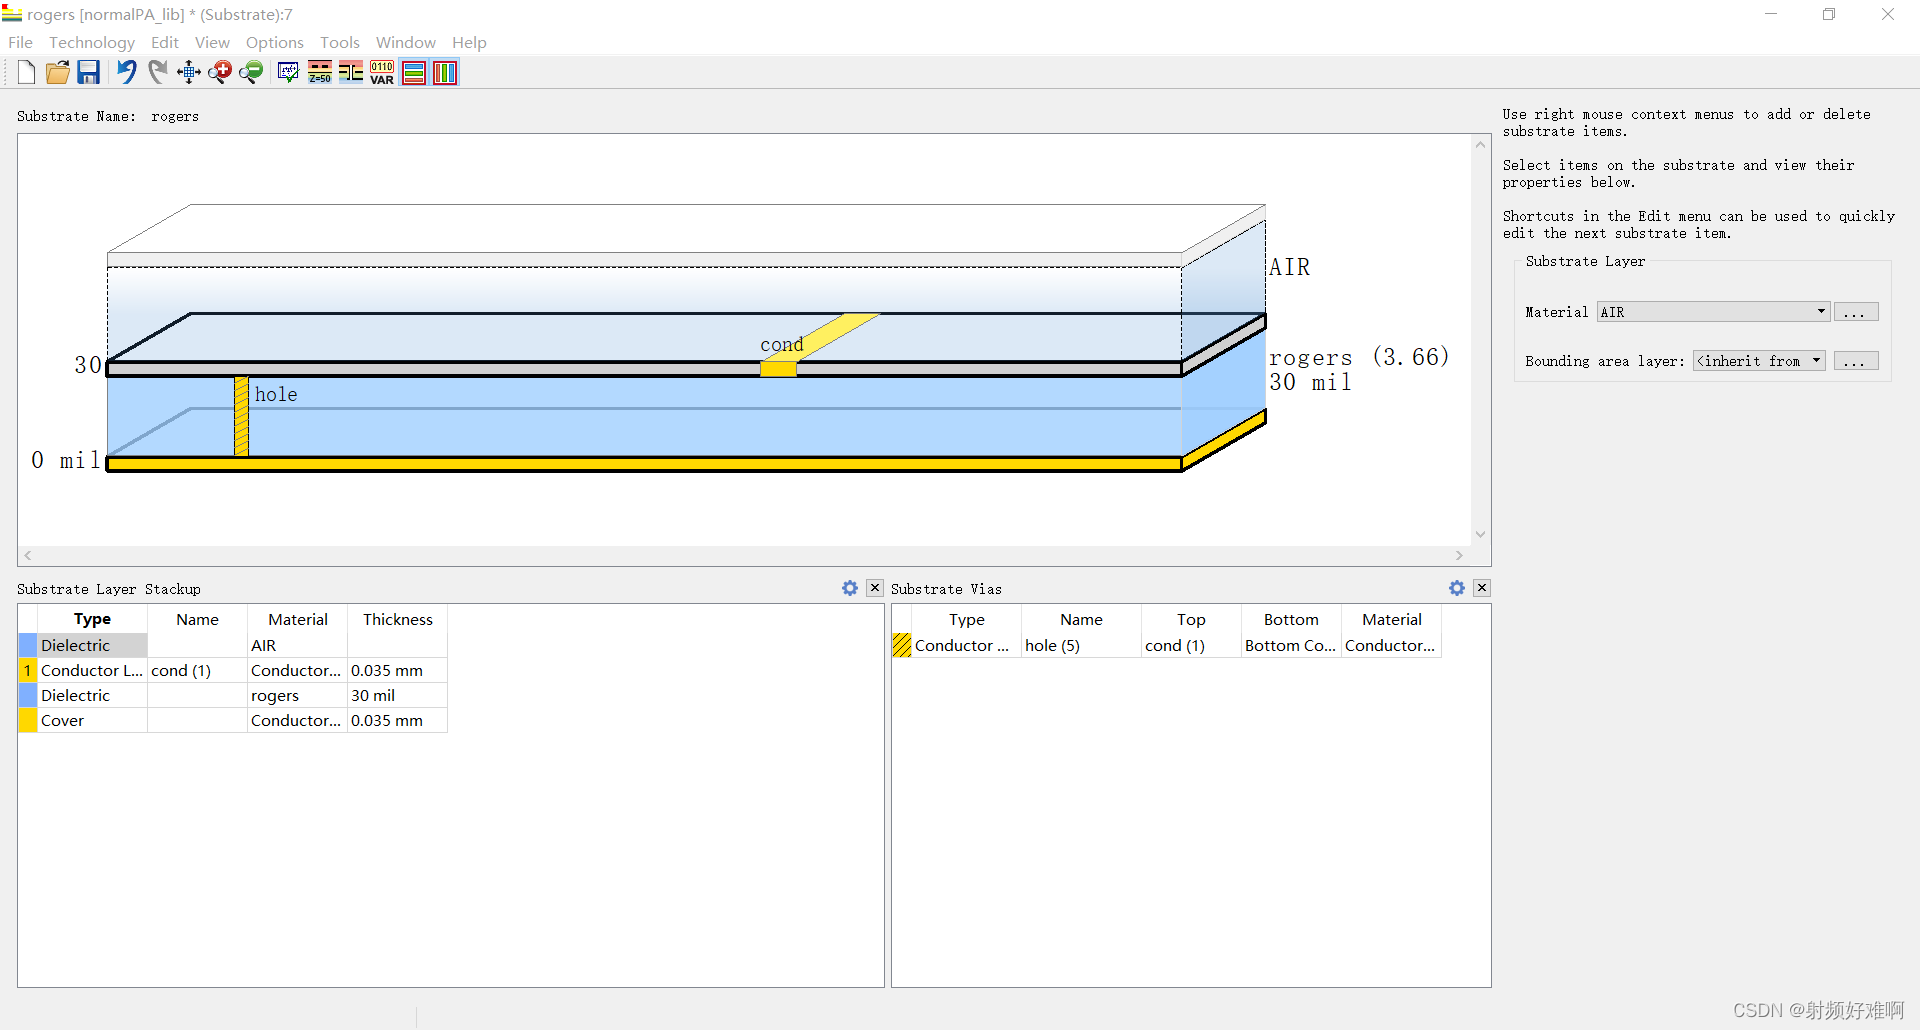
Task: Open Substrate Layer Stackup settings gear
Action: [850, 588]
